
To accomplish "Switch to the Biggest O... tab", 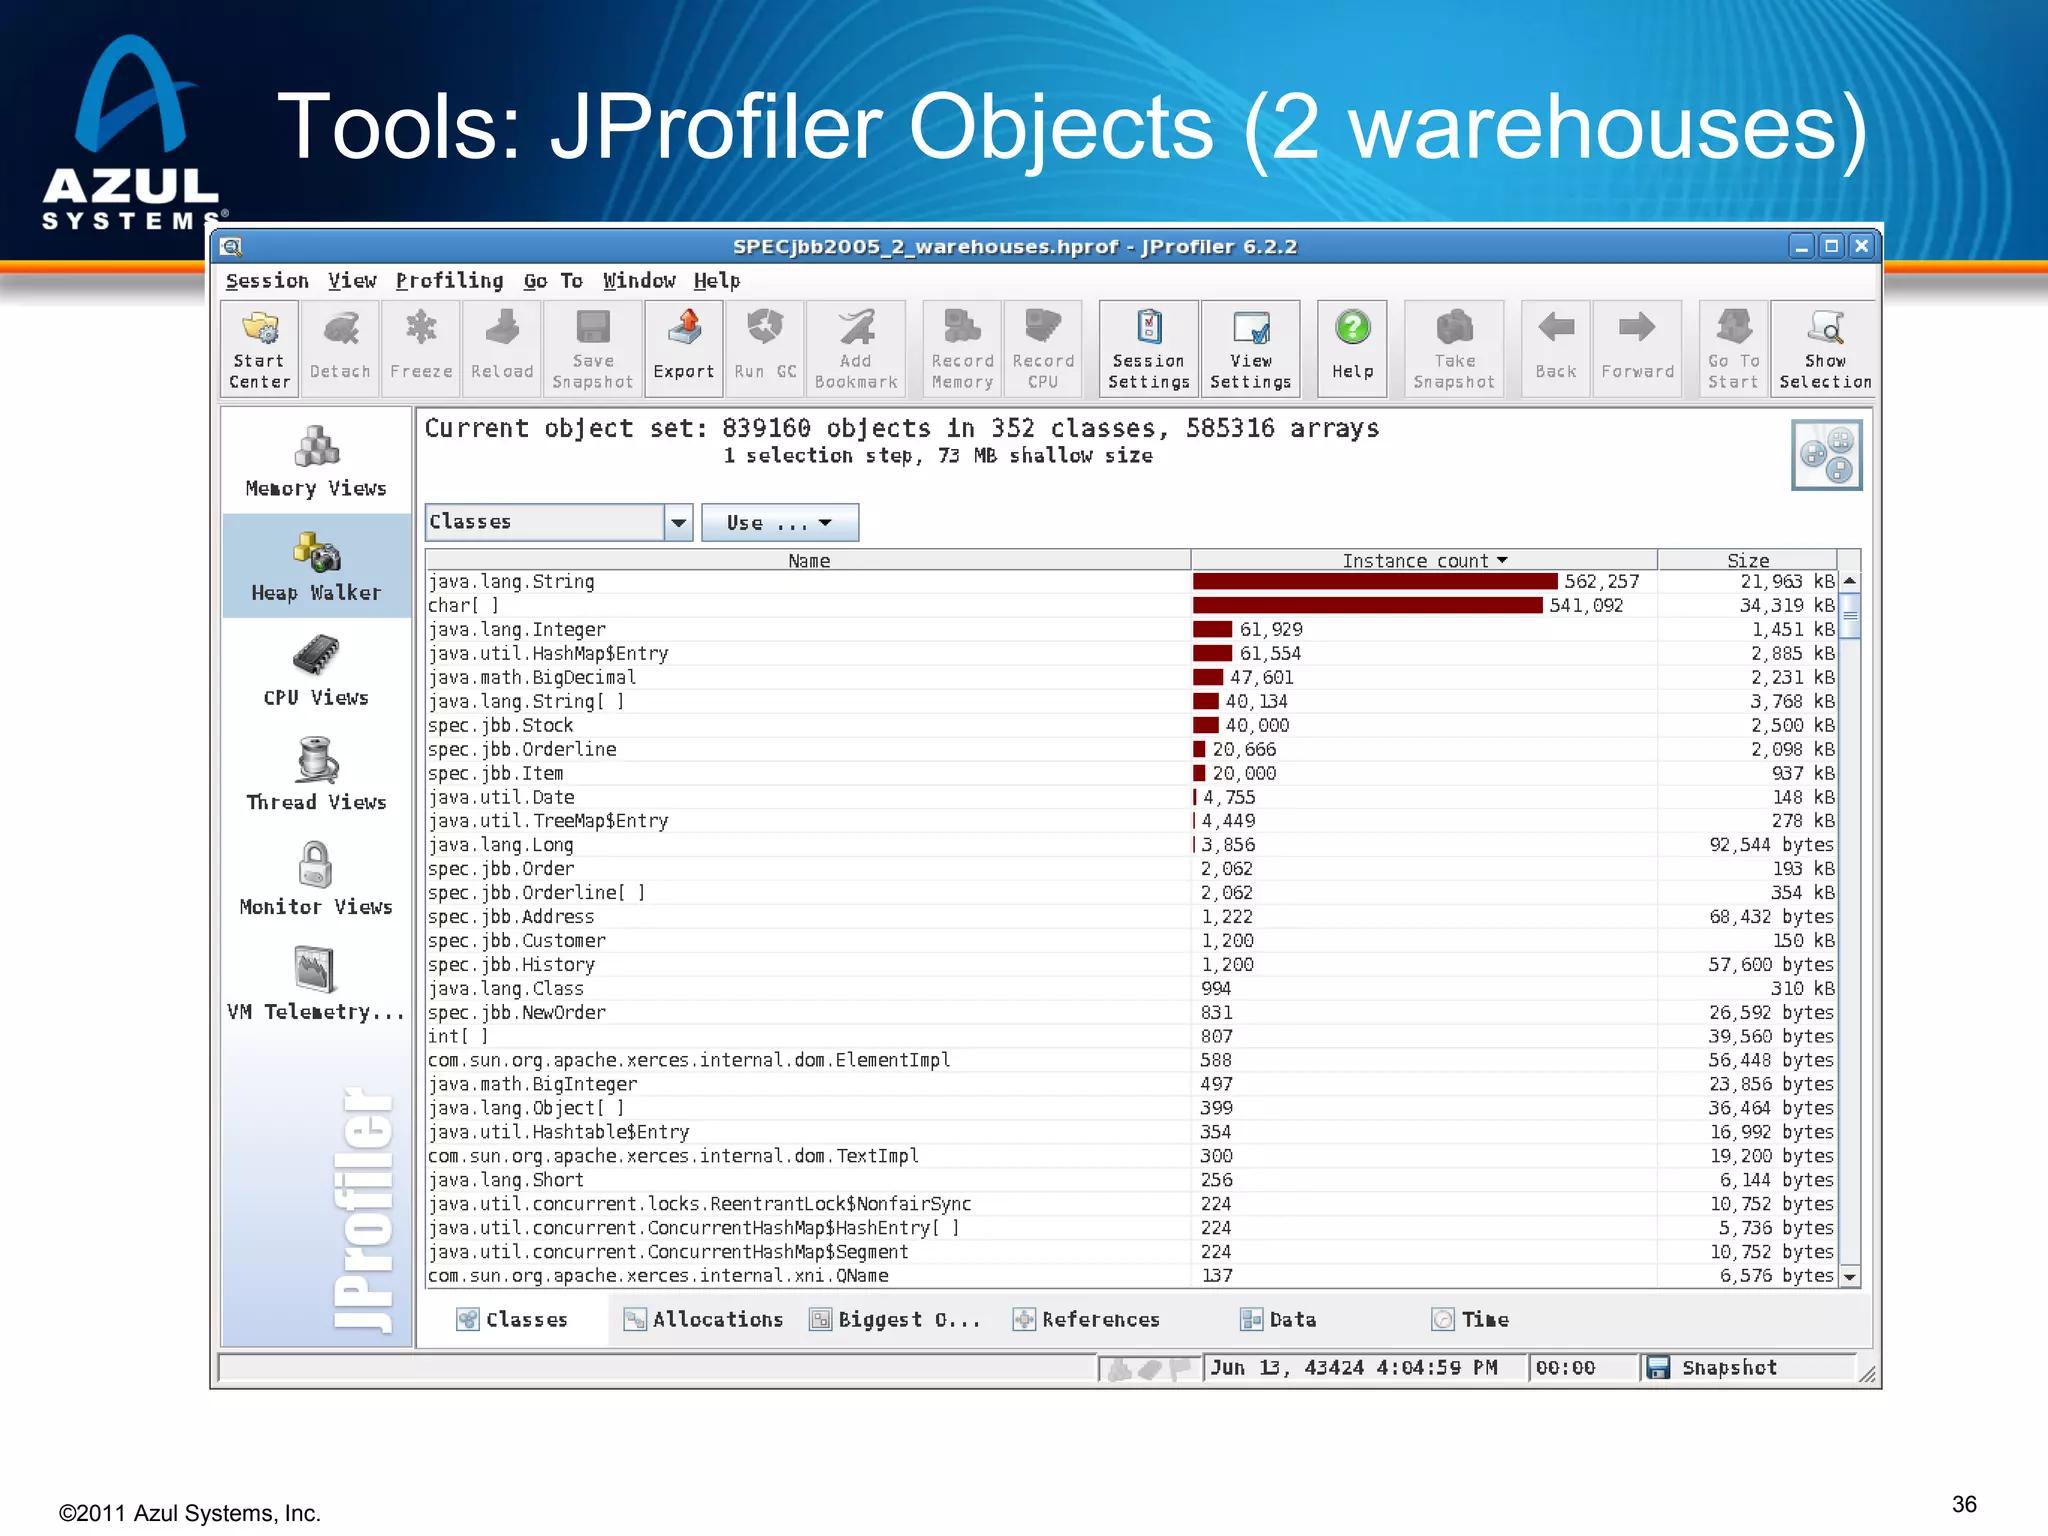I will 895,1319.
